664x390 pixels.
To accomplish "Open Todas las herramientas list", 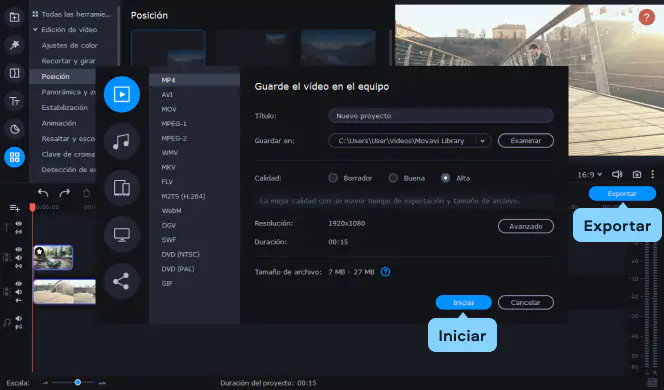I will point(72,14).
